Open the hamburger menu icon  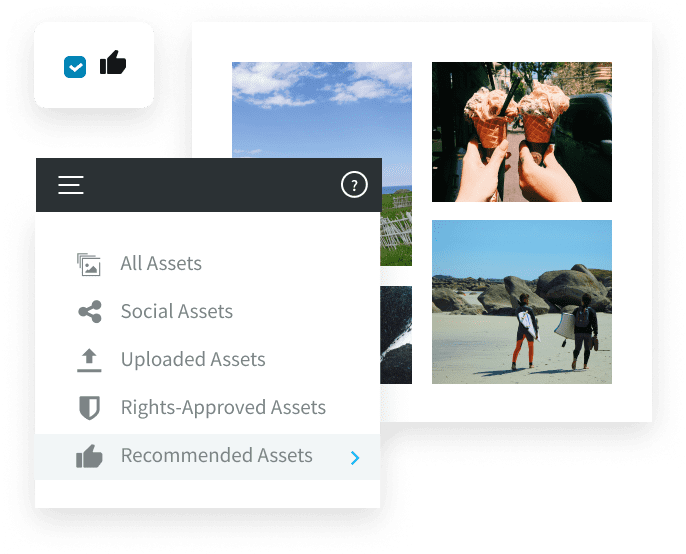pos(71,185)
